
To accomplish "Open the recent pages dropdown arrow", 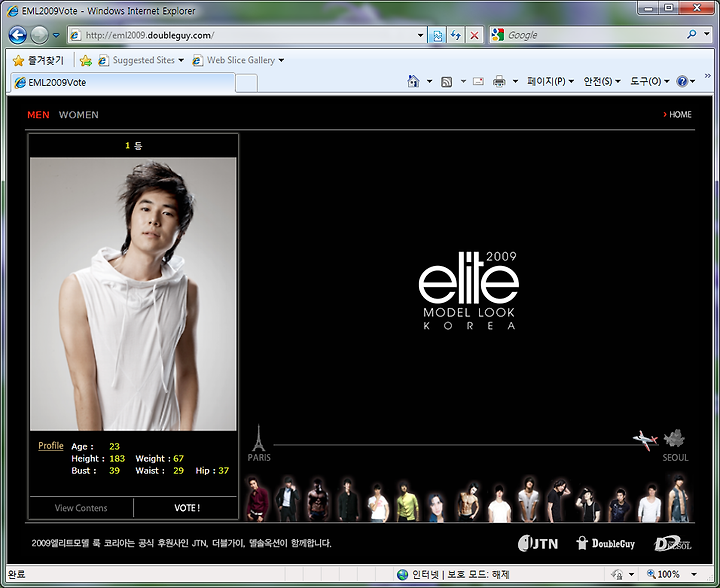I will click(56, 35).
